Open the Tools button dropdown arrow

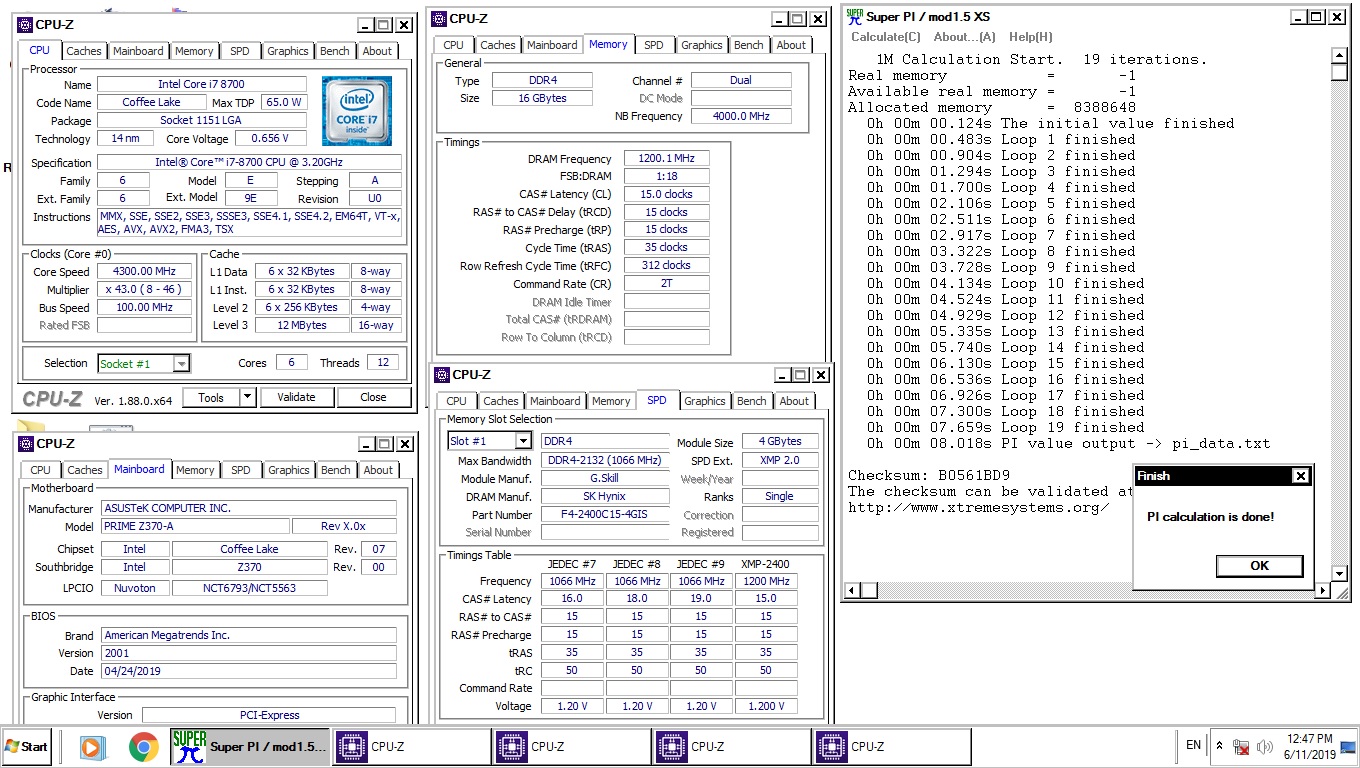248,397
